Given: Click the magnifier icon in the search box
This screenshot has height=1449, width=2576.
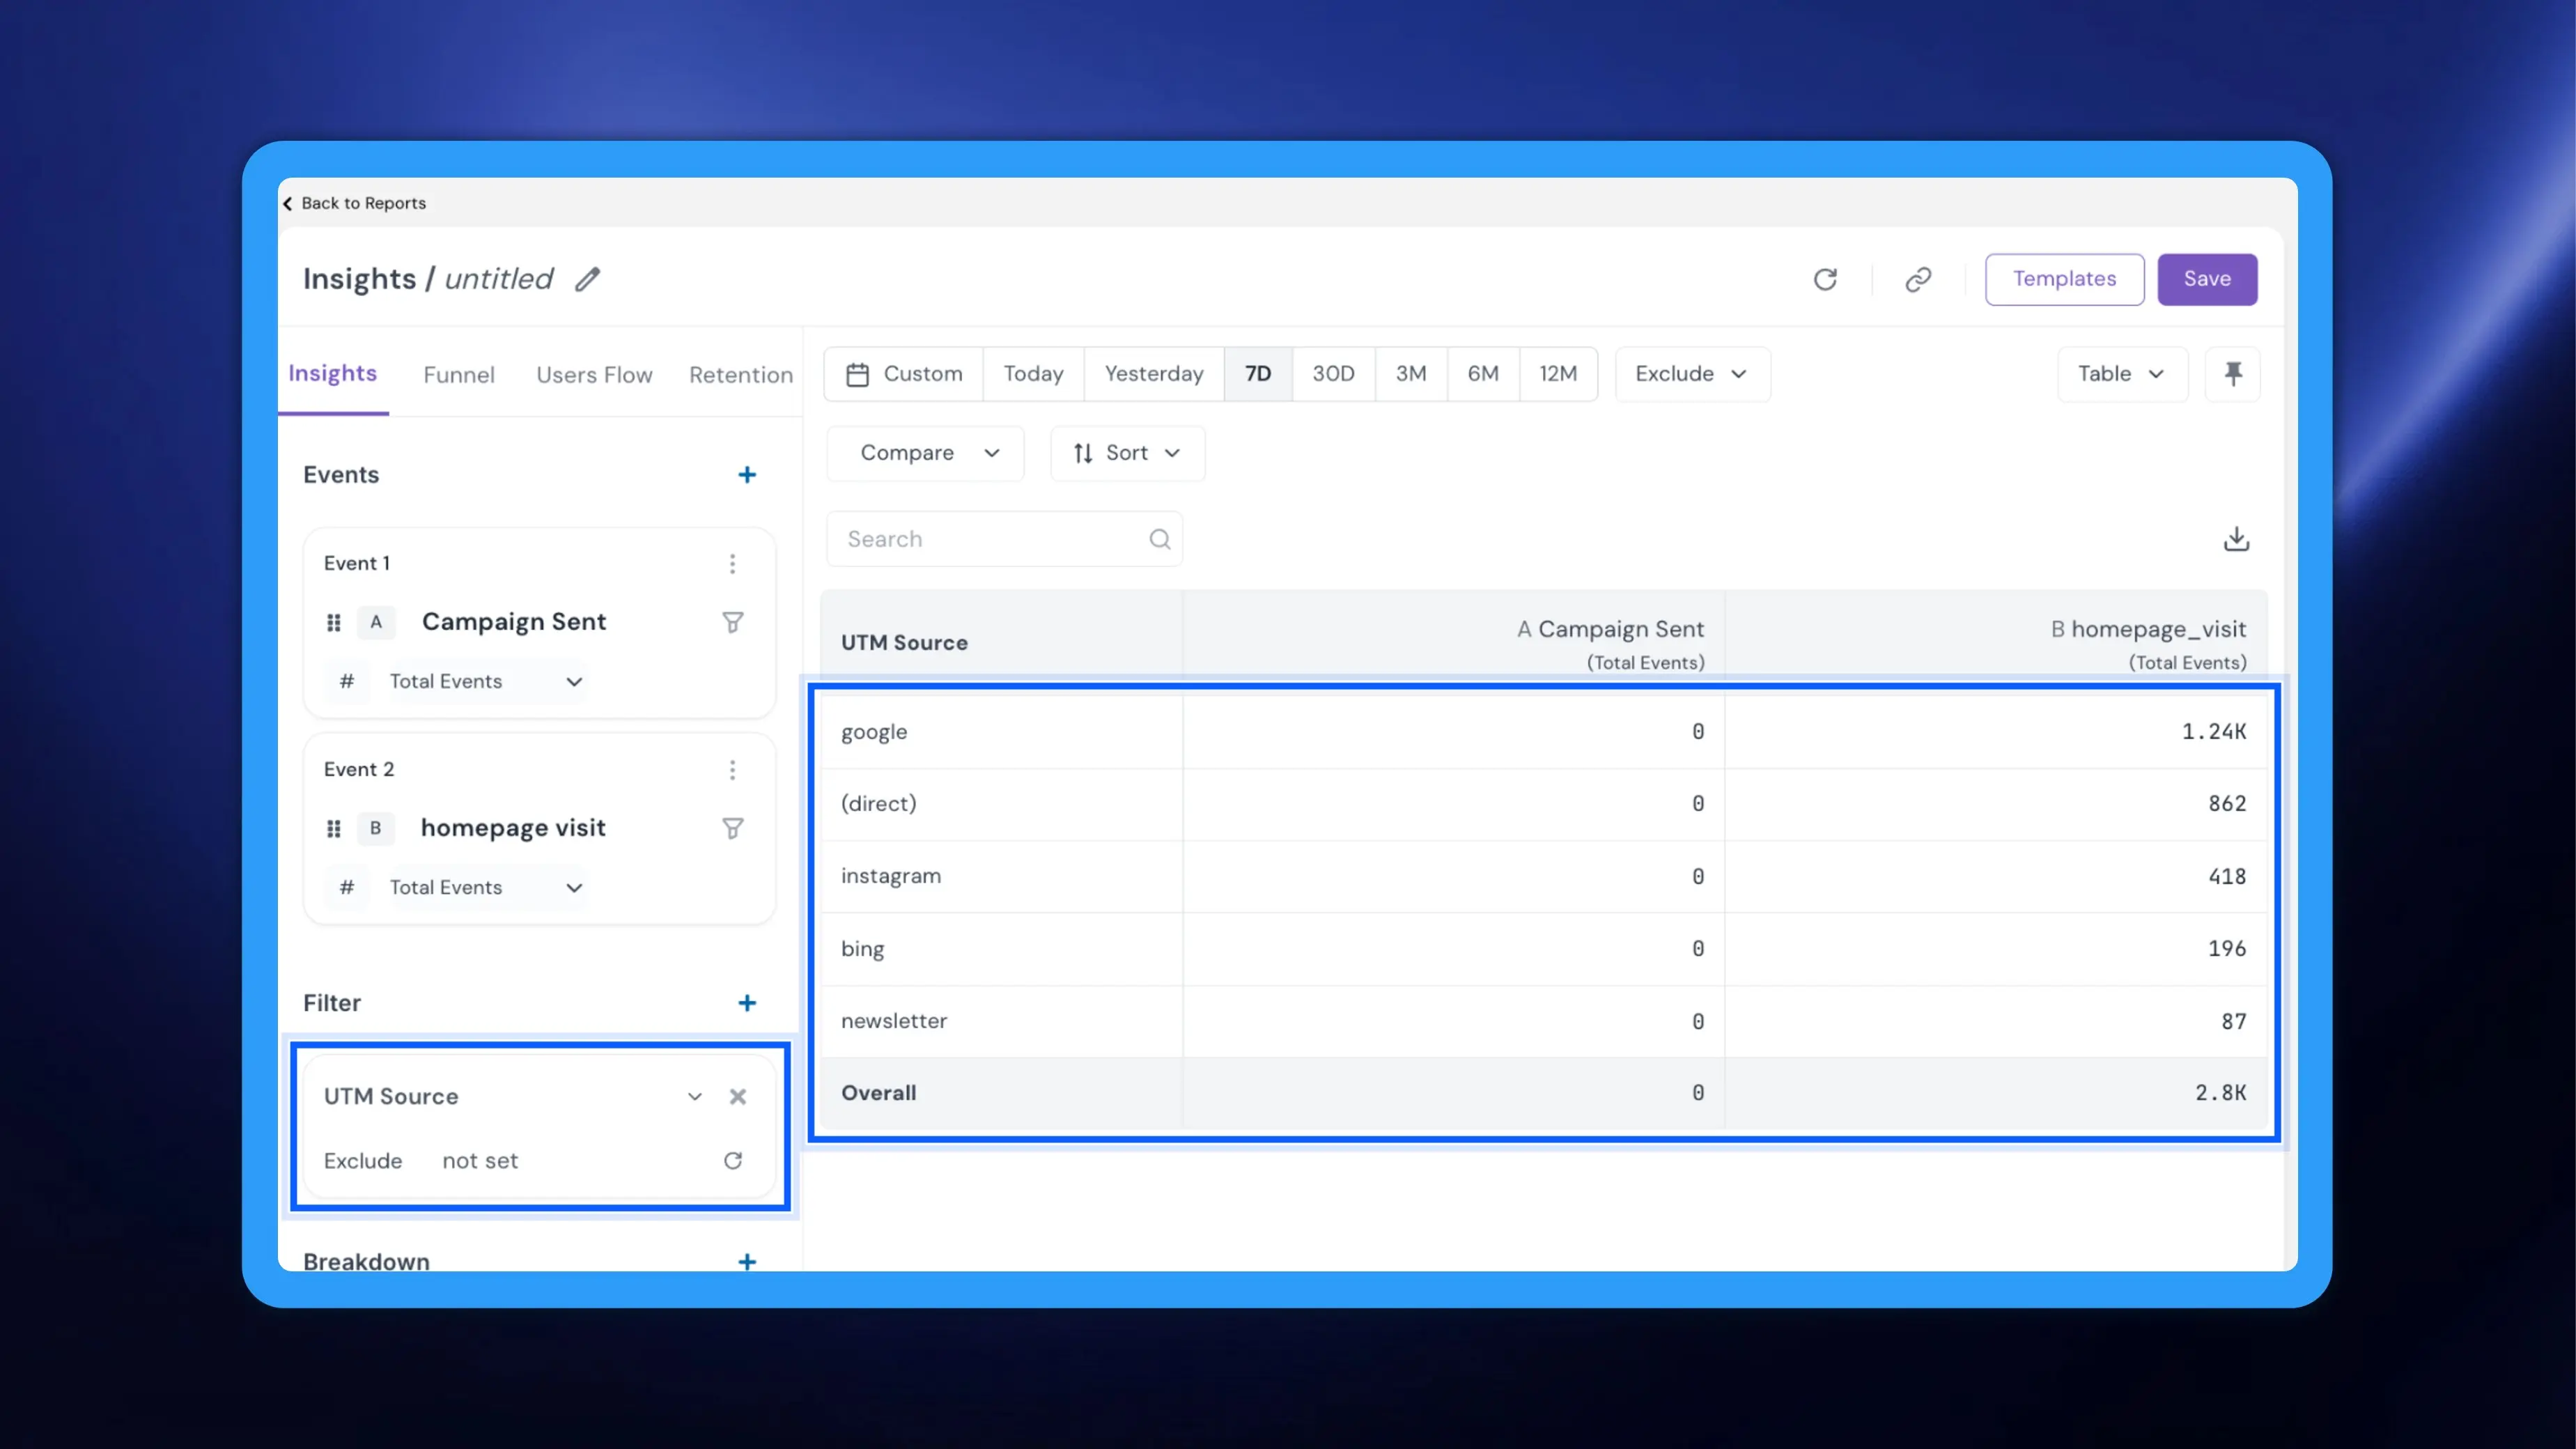Looking at the screenshot, I should (x=1159, y=539).
